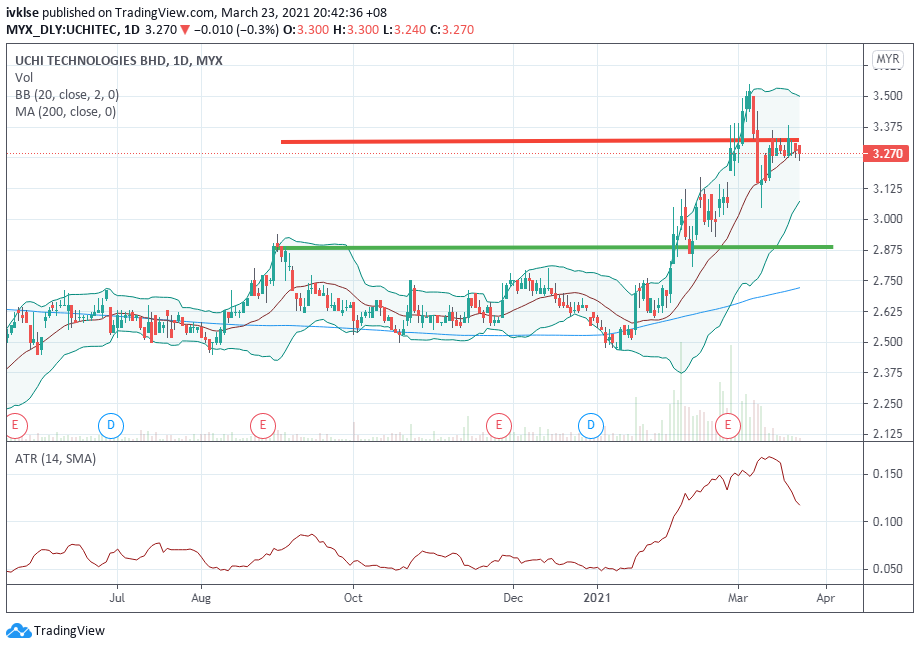The height and width of the screenshot is (649, 920).
Task: Click the 0.100 ATR axis label
Action: pos(888,522)
